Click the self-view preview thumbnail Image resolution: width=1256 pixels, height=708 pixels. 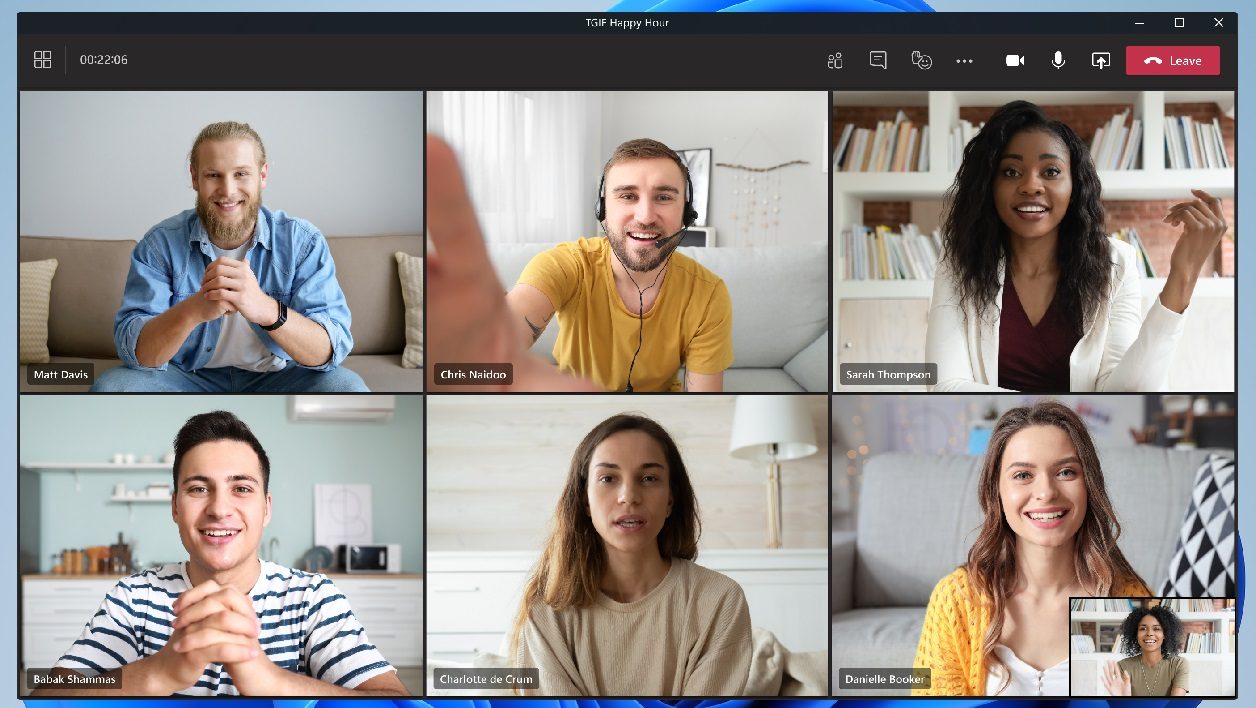coord(1152,647)
